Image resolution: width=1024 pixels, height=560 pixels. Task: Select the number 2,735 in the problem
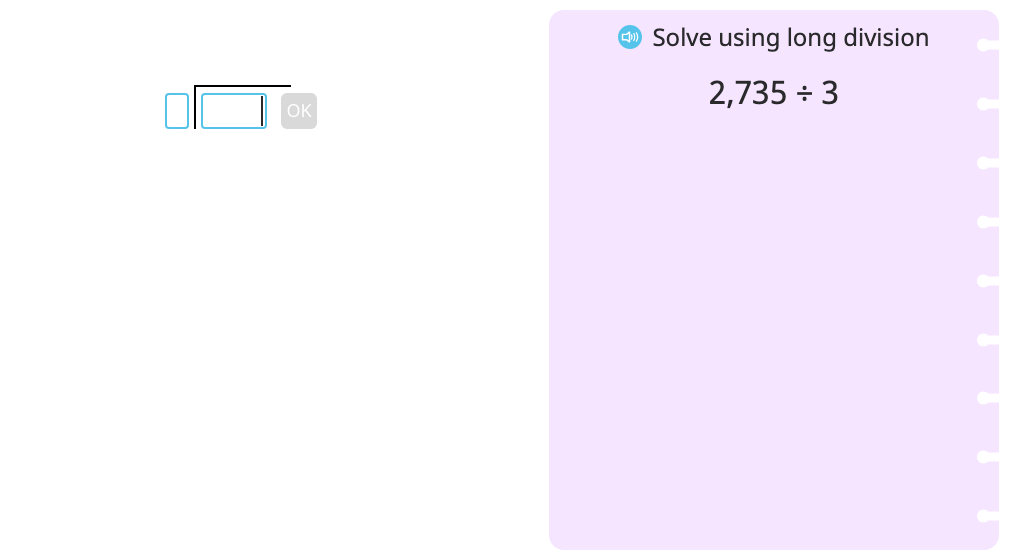[x=748, y=93]
